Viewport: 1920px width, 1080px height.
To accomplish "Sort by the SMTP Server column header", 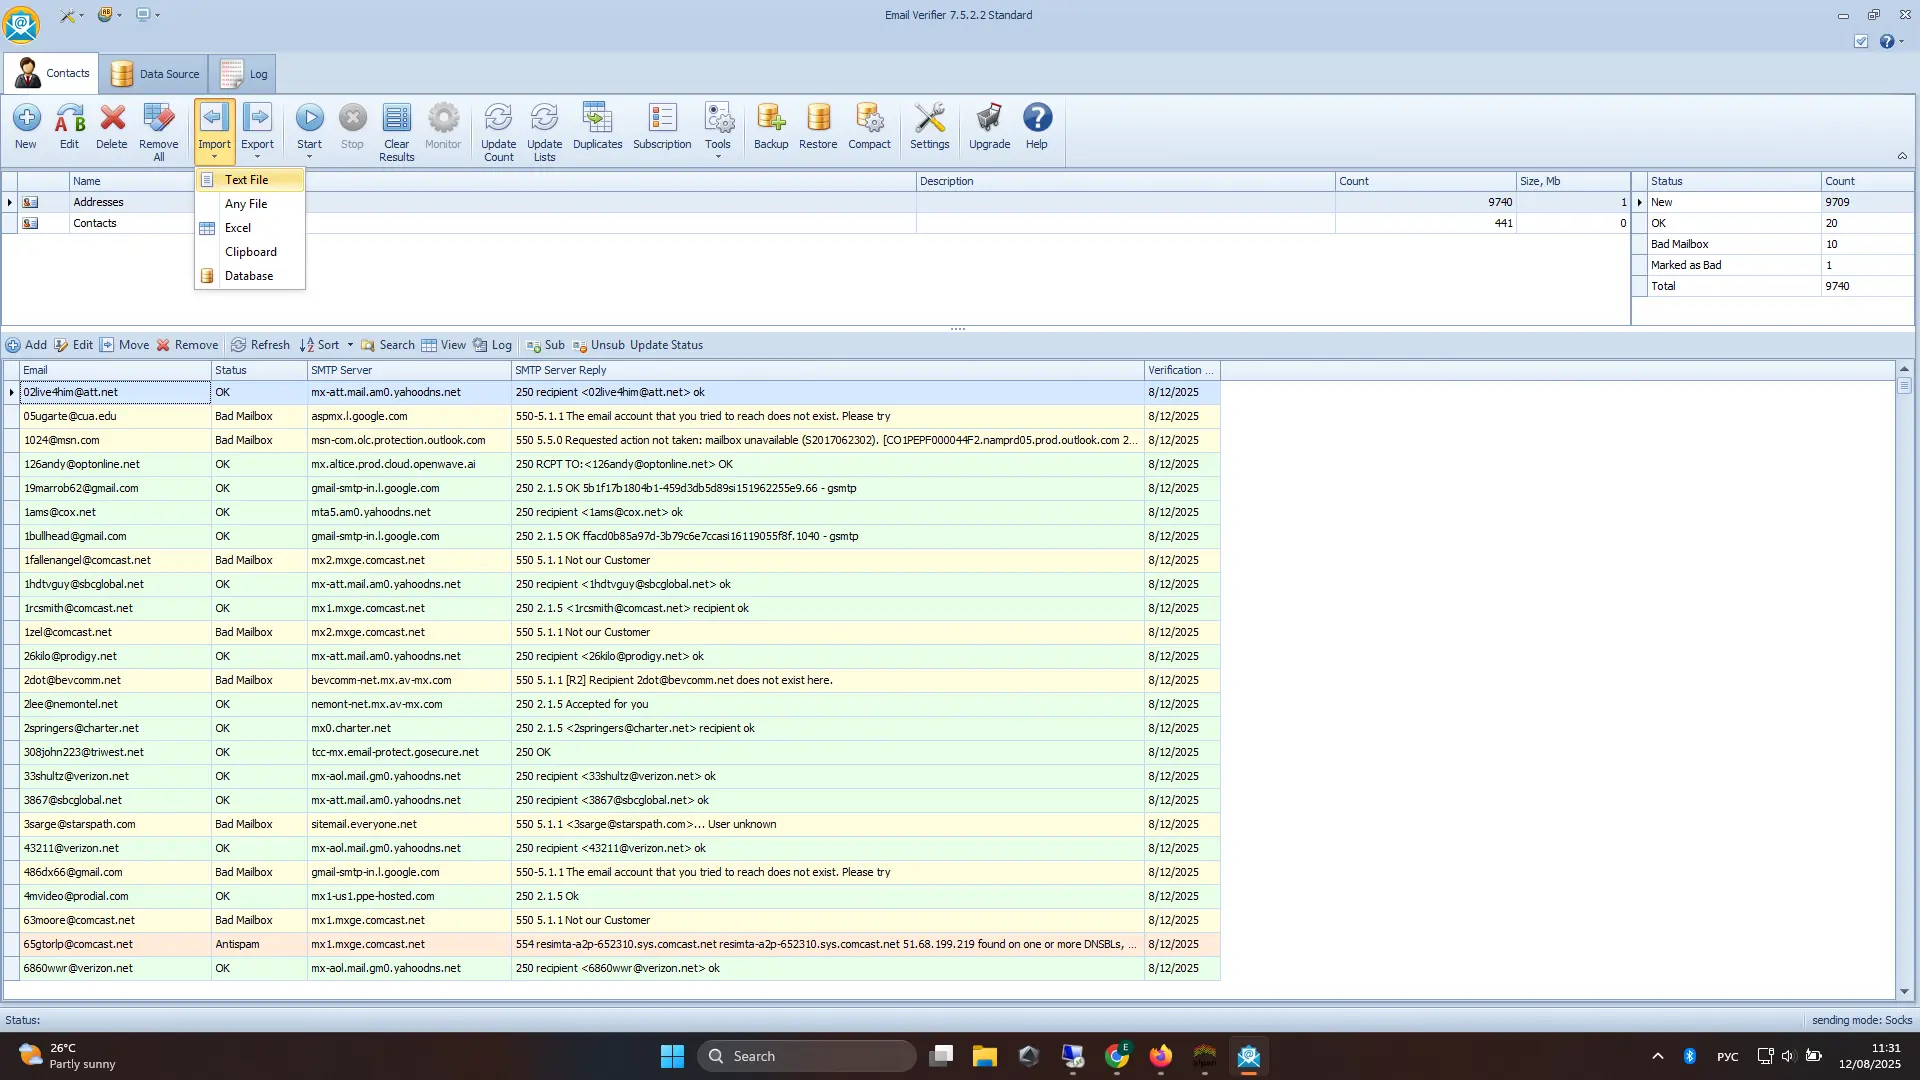I will pyautogui.click(x=409, y=370).
